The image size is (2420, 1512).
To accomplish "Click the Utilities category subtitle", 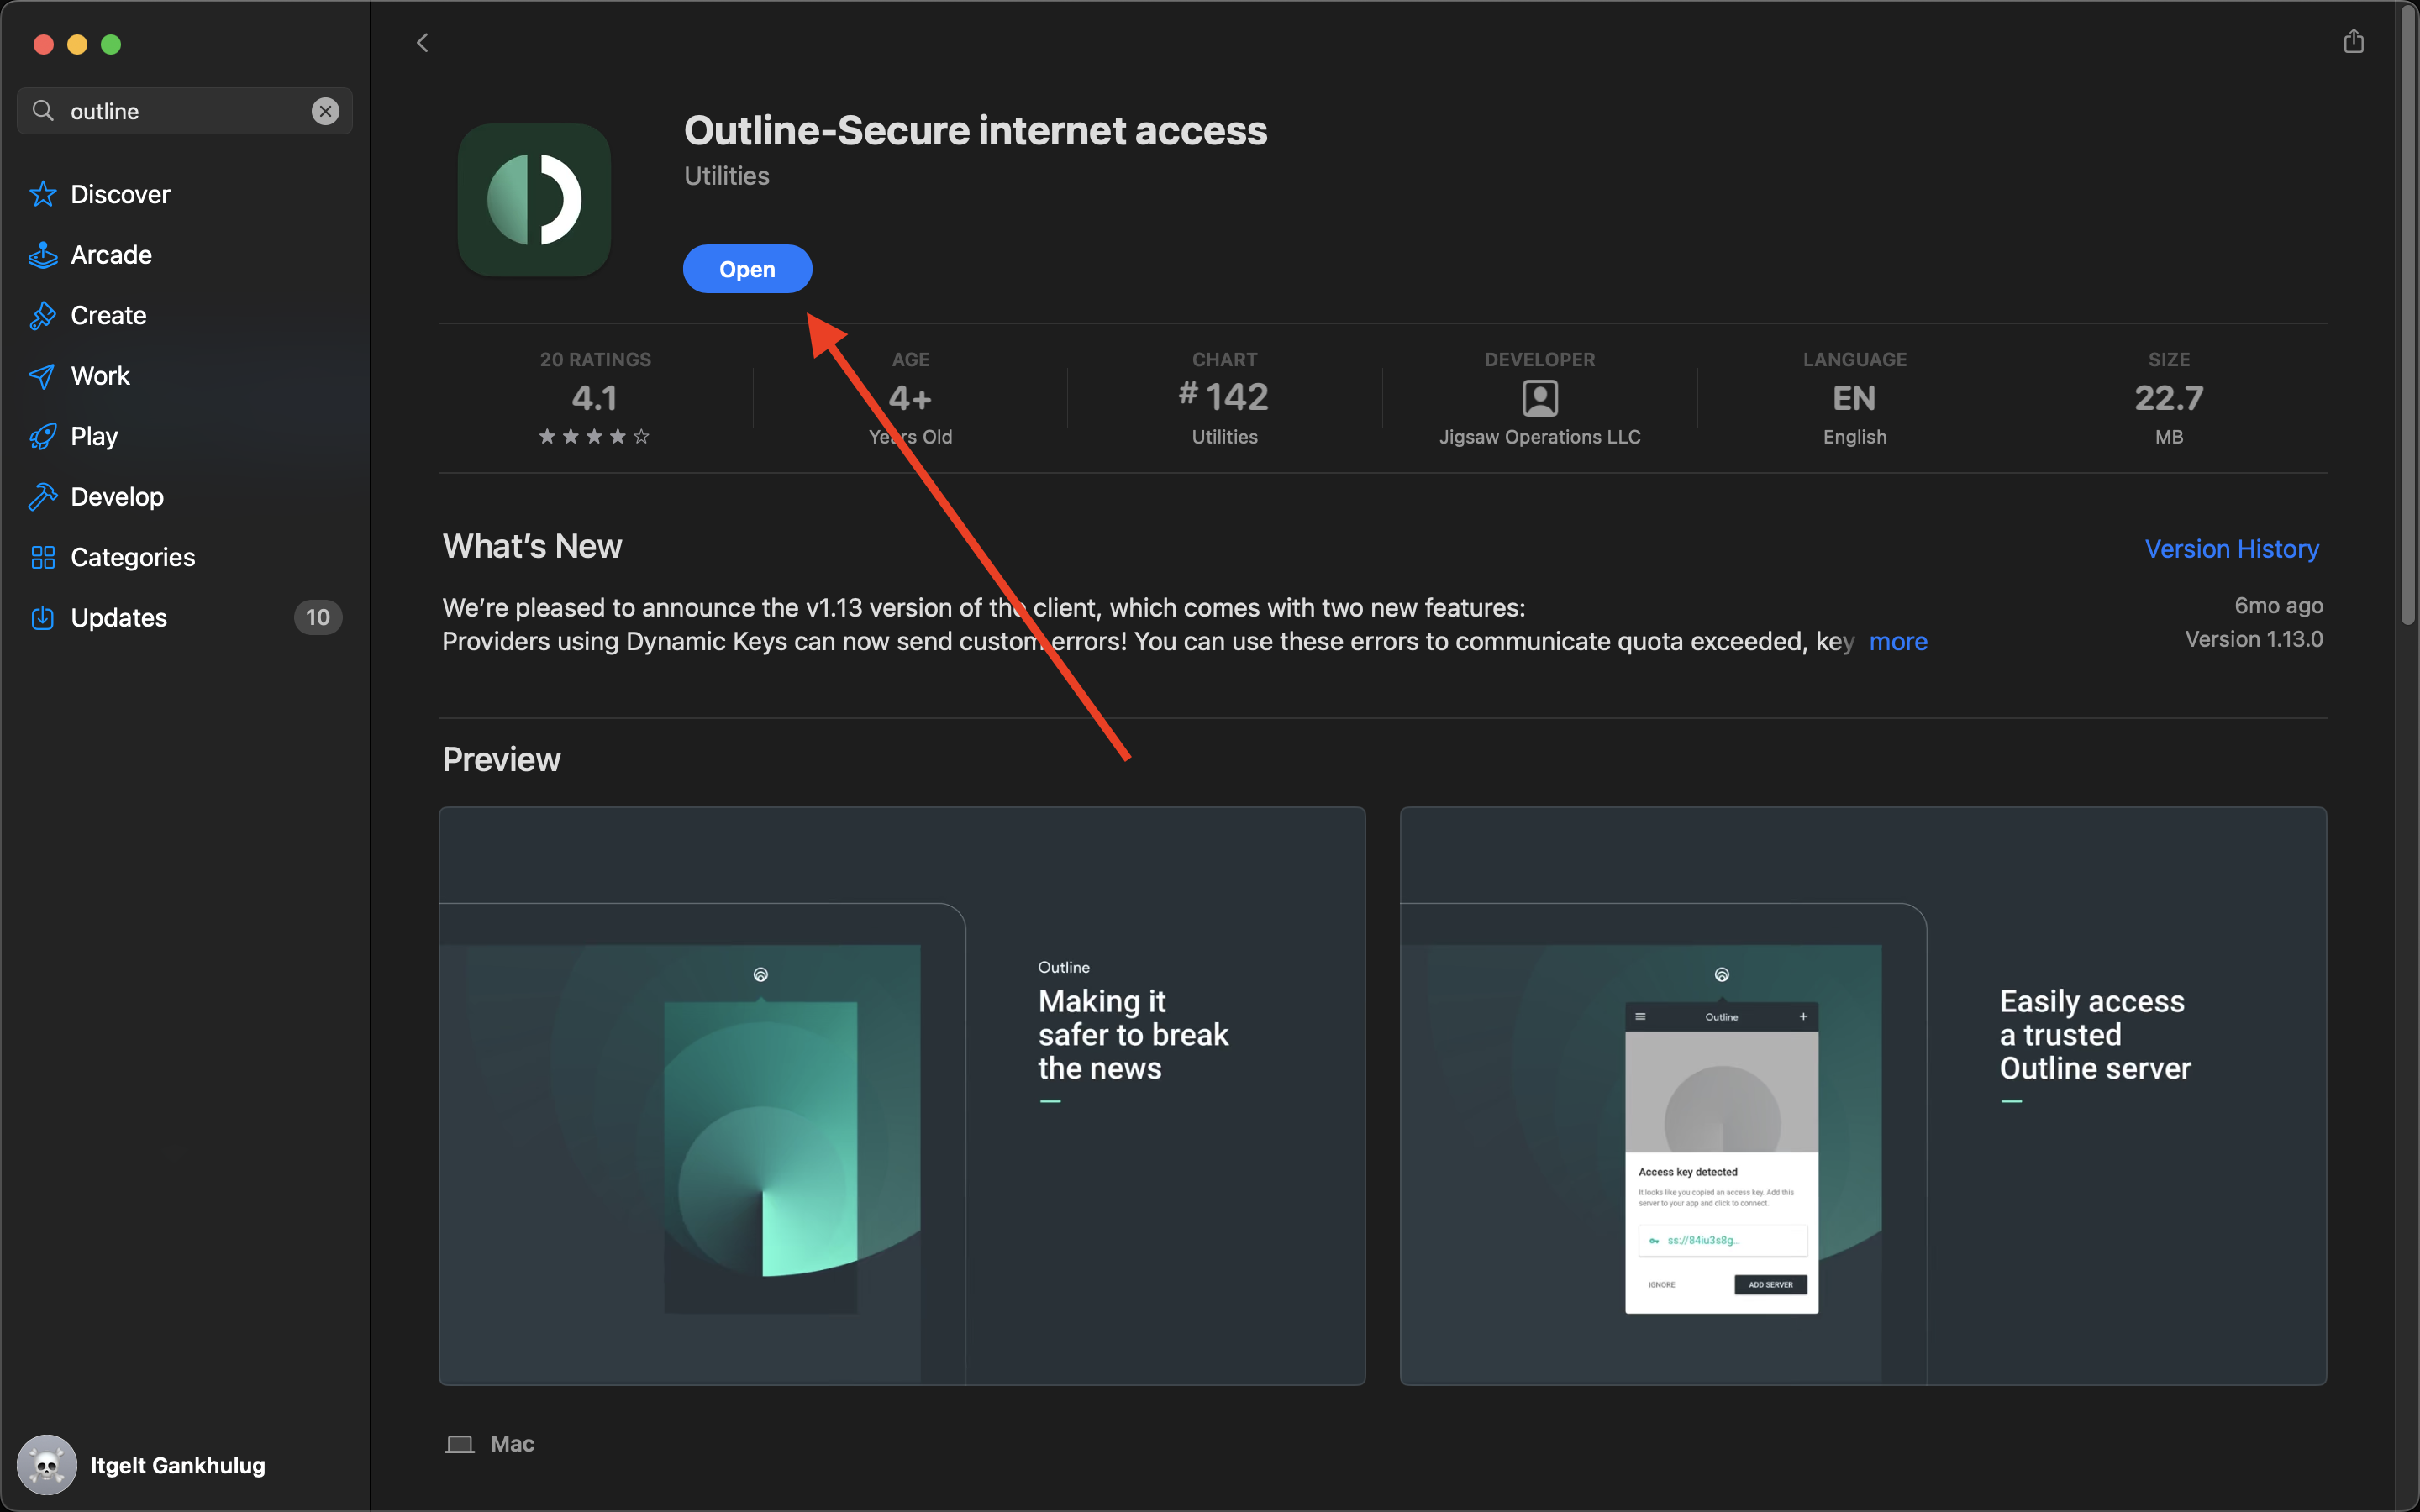I will click(x=726, y=176).
